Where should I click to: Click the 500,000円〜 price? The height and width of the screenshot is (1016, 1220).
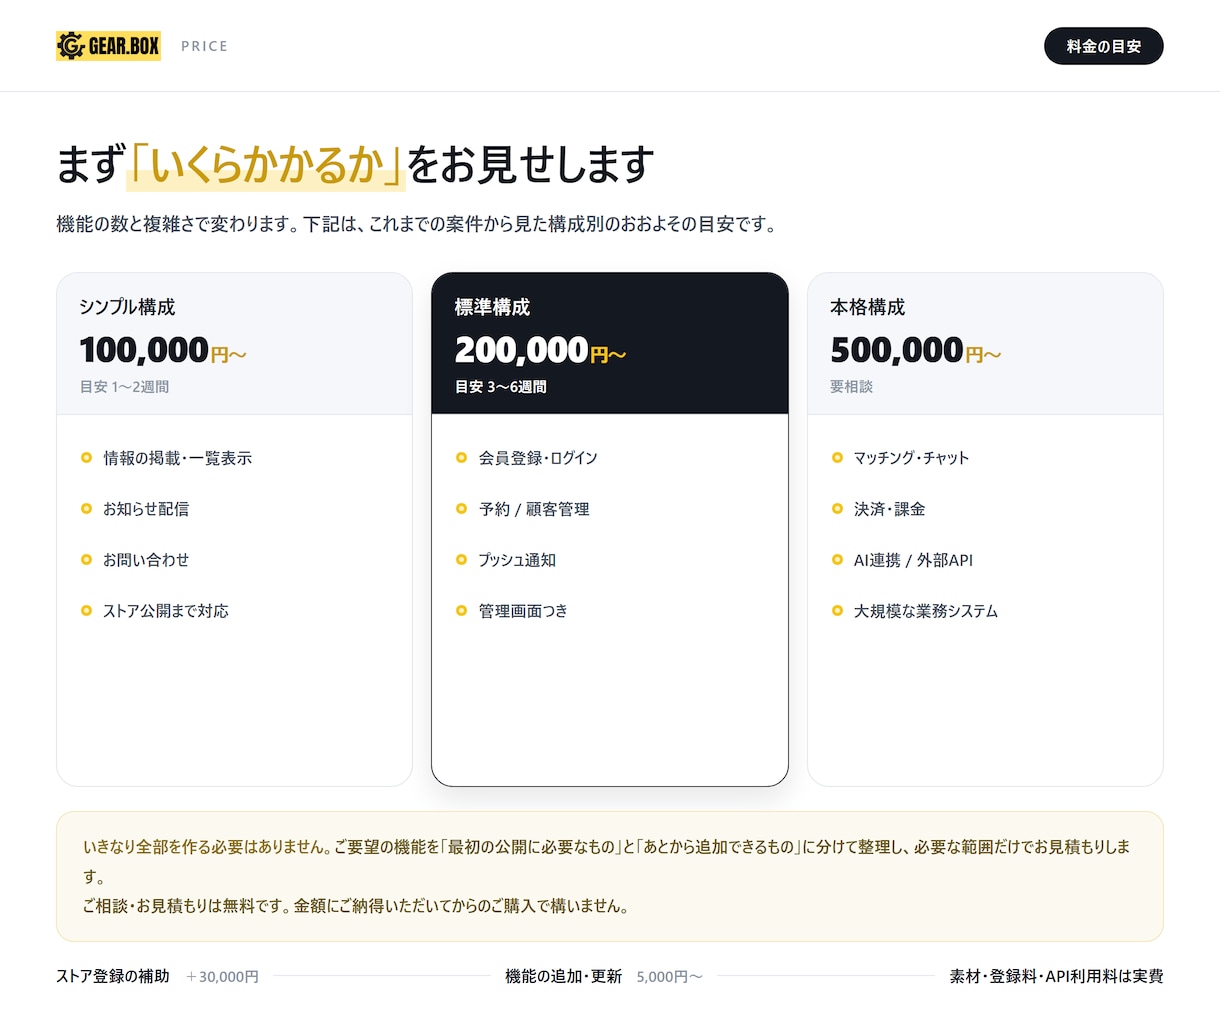pyautogui.click(x=915, y=350)
